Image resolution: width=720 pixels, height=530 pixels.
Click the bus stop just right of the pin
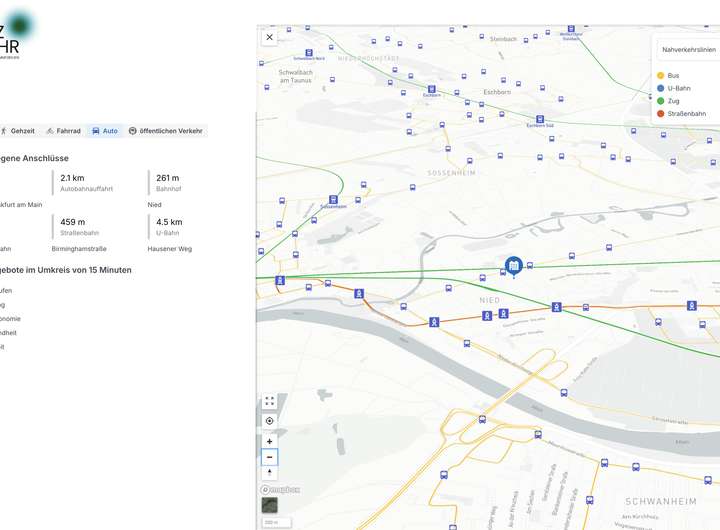click(x=530, y=265)
